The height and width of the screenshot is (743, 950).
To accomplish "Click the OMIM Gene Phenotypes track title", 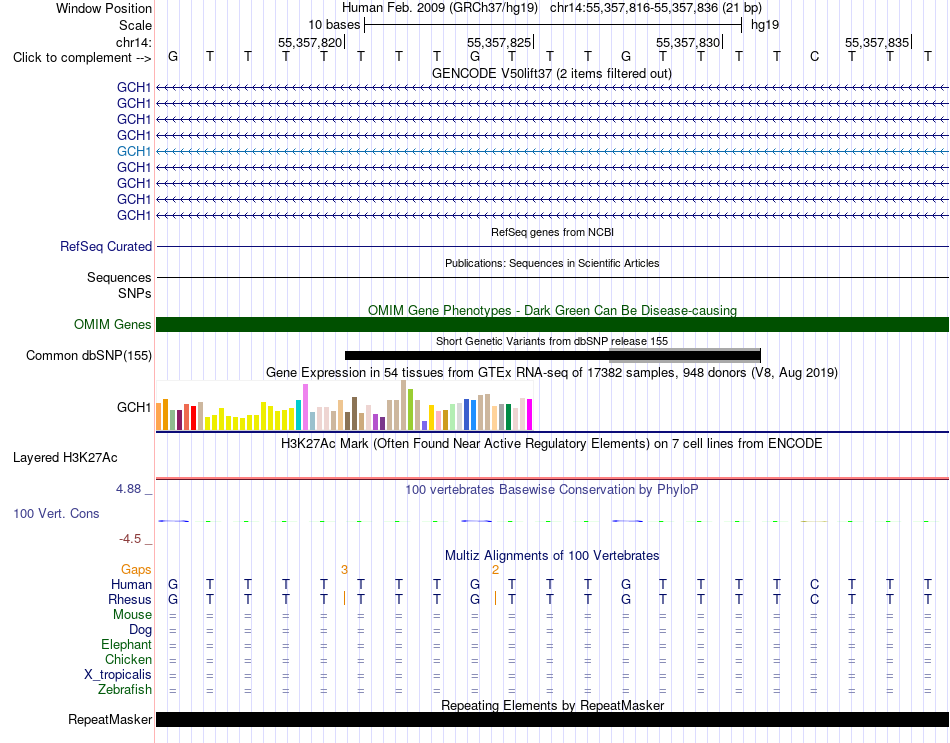I will click(552, 310).
